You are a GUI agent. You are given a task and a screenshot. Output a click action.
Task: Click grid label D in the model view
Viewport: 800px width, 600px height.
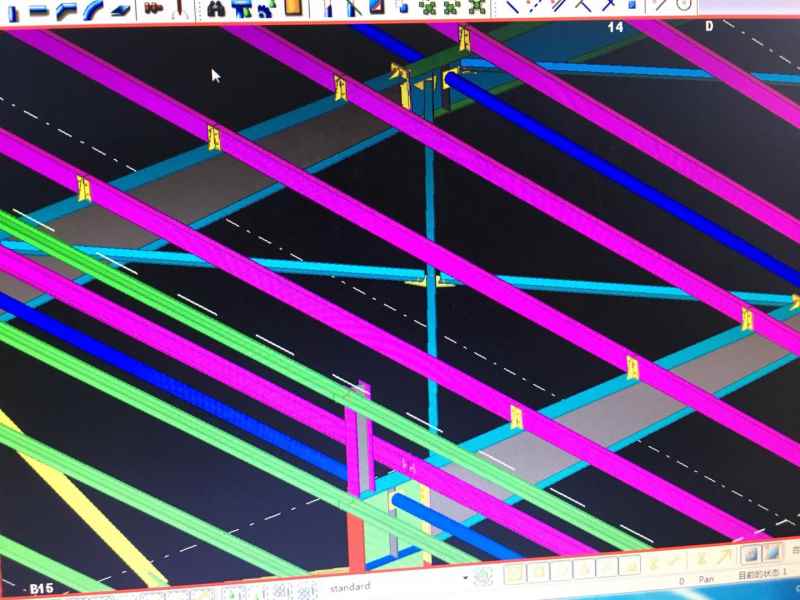click(x=709, y=26)
